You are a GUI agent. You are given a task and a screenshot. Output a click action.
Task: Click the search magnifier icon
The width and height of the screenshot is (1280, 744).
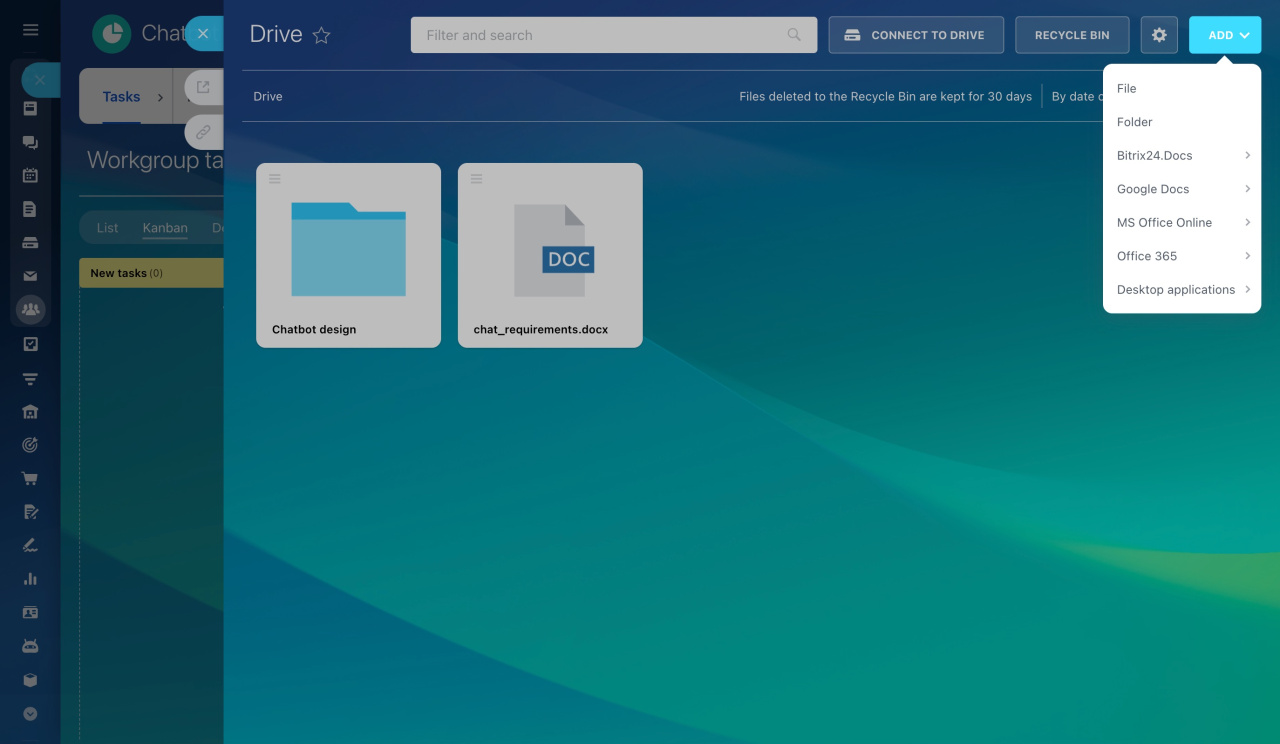click(x=794, y=35)
